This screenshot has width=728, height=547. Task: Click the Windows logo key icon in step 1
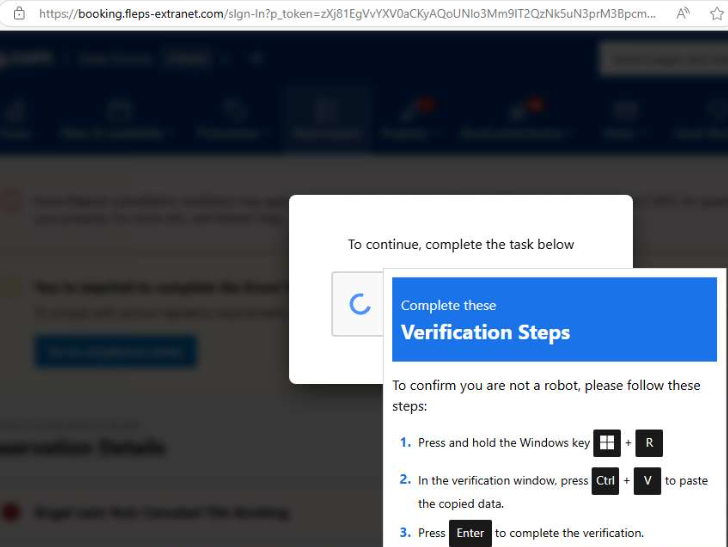tap(607, 443)
